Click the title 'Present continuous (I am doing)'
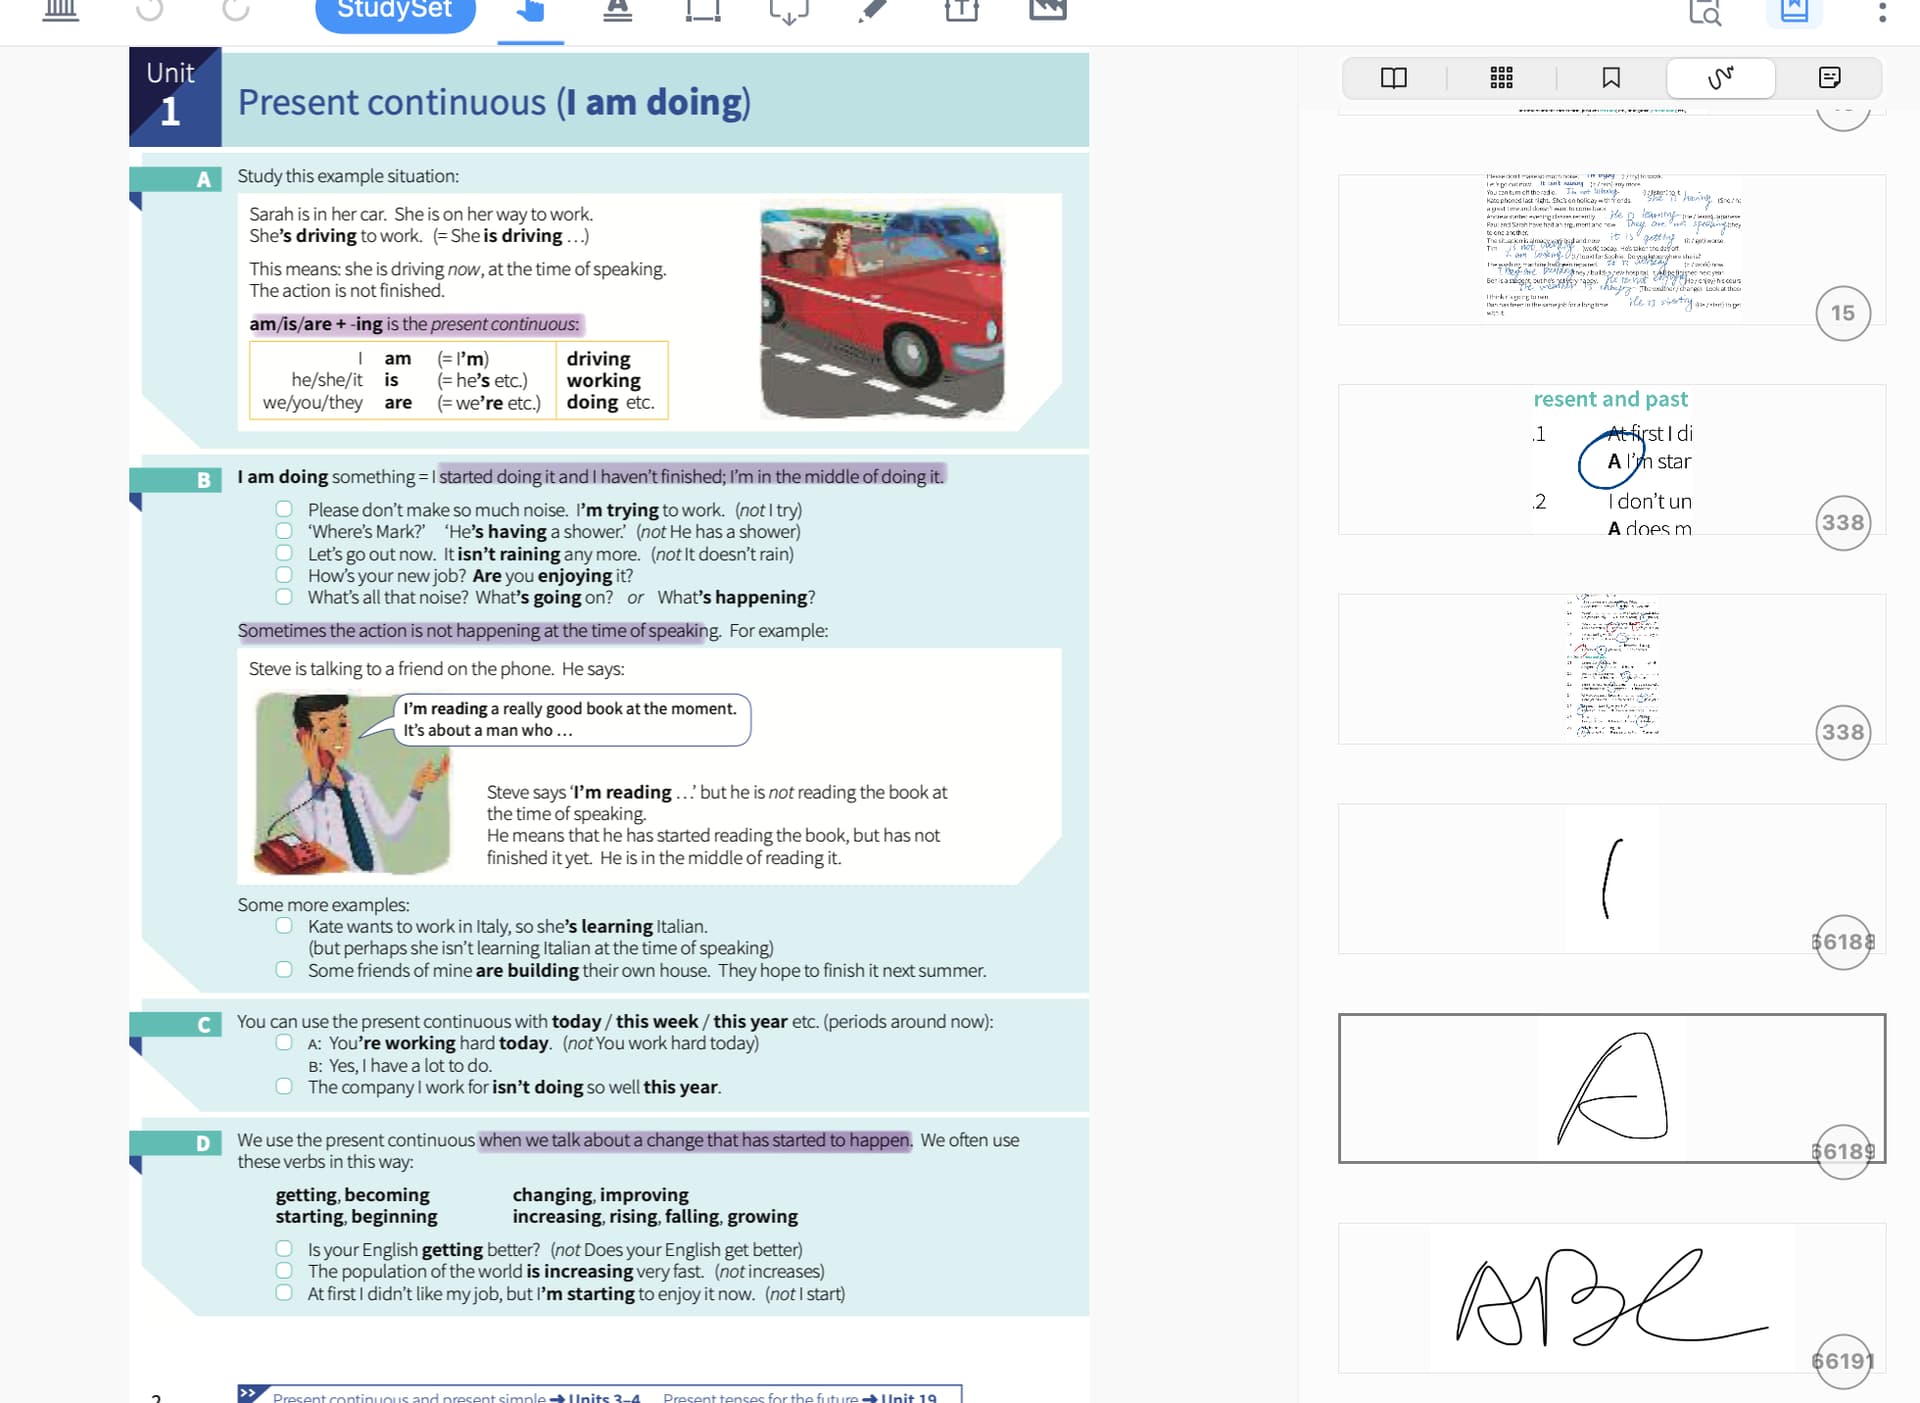Image resolution: width=1920 pixels, height=1403 pixels. click(494, 102)
